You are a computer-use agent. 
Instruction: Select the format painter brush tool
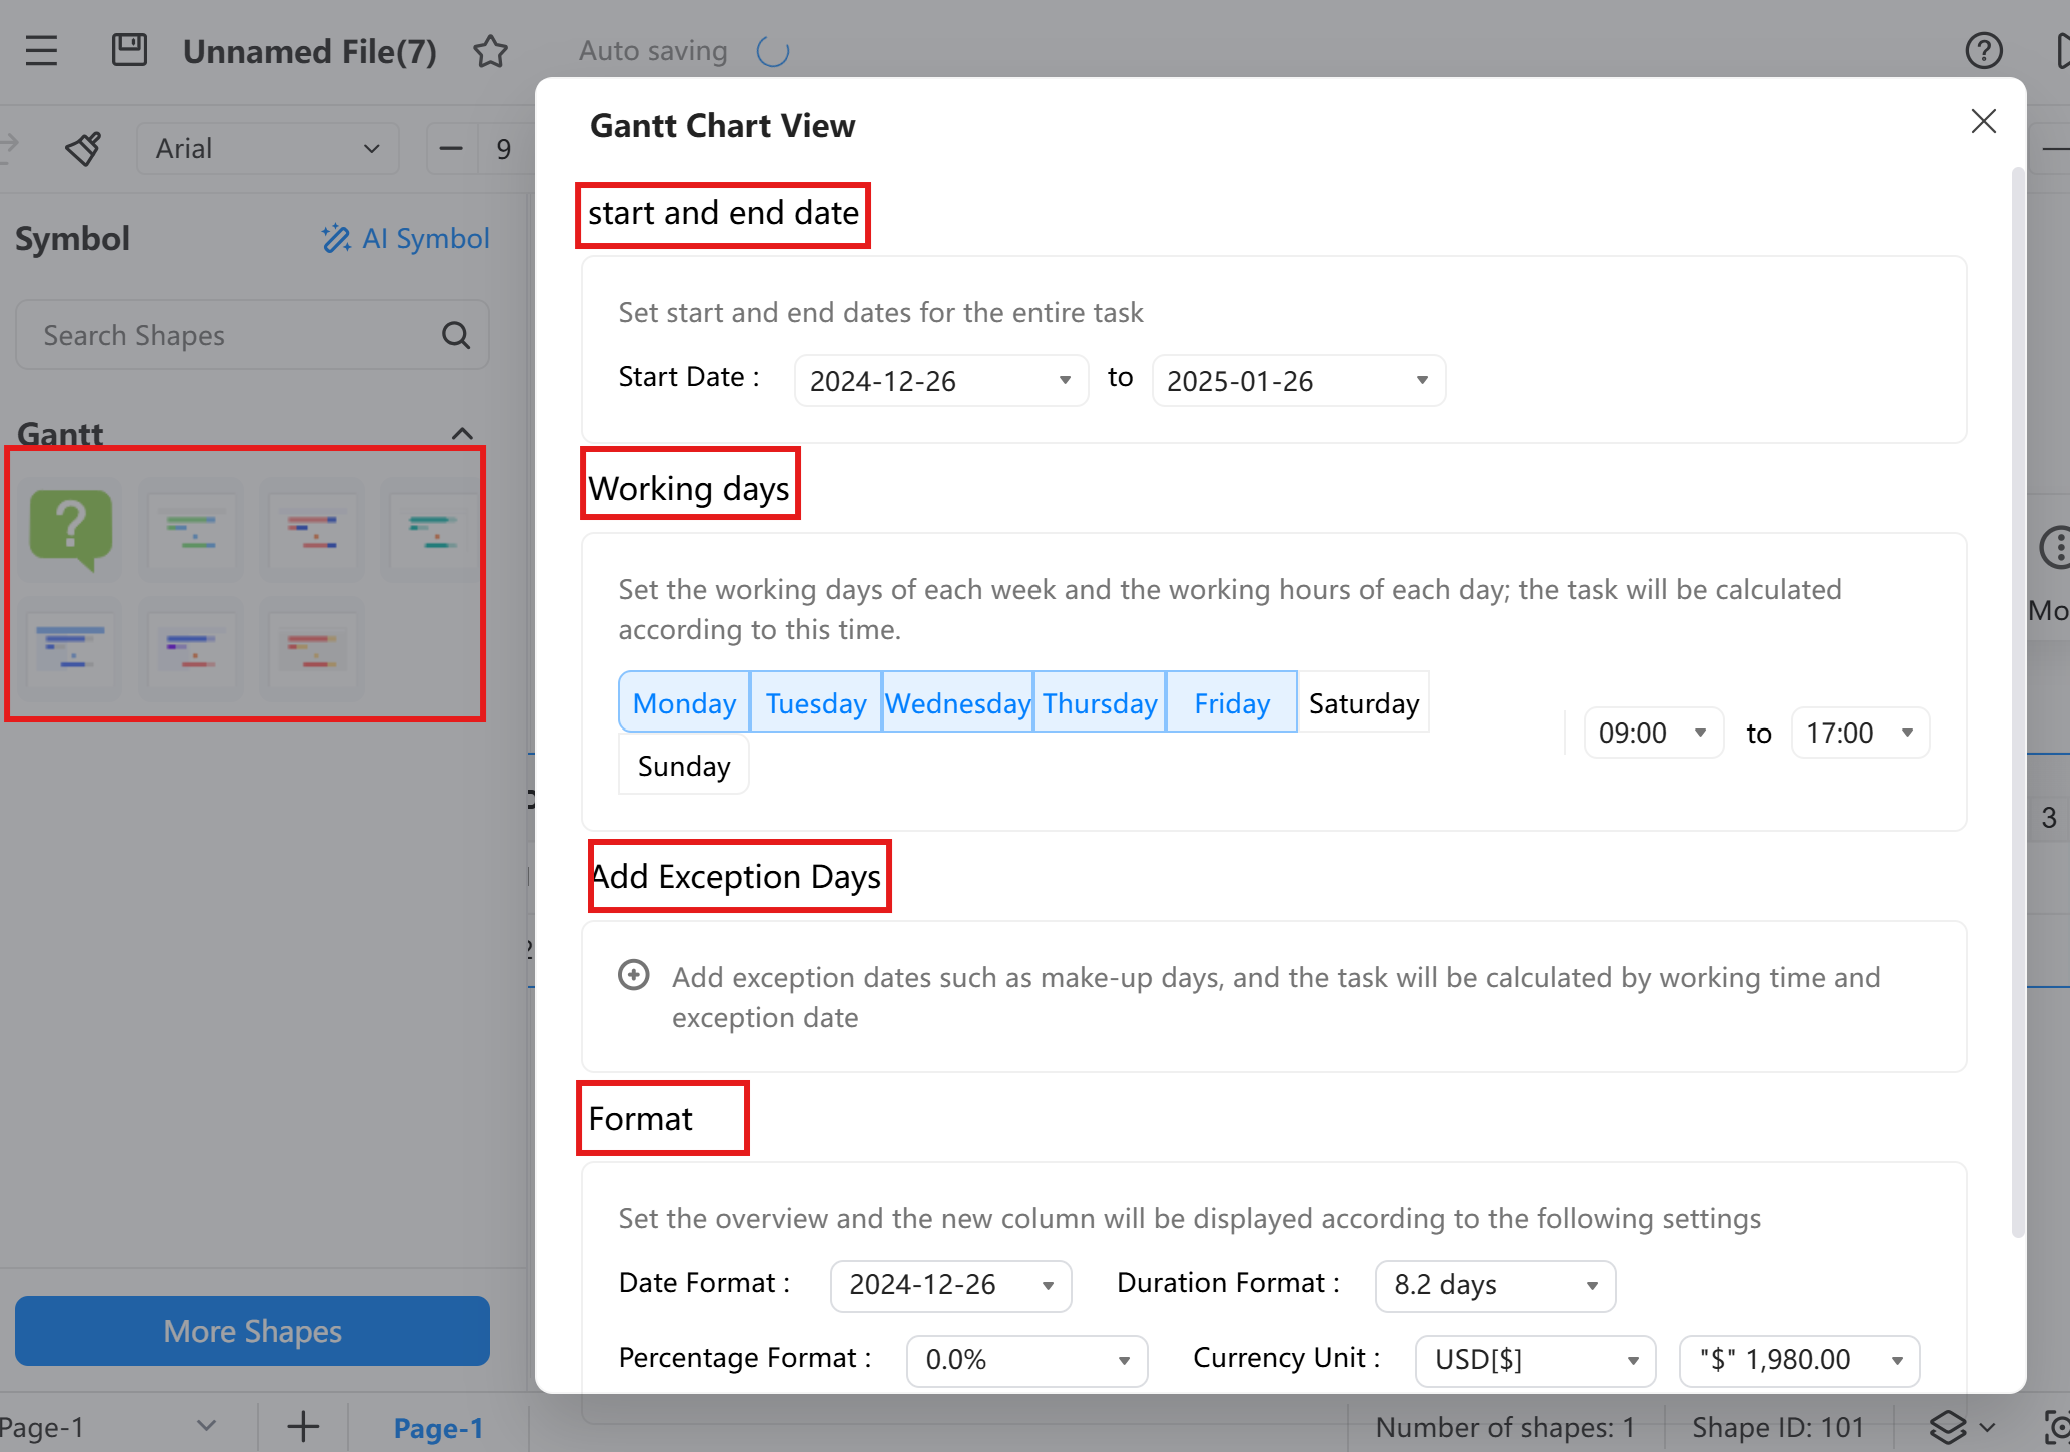pos(83,149)
